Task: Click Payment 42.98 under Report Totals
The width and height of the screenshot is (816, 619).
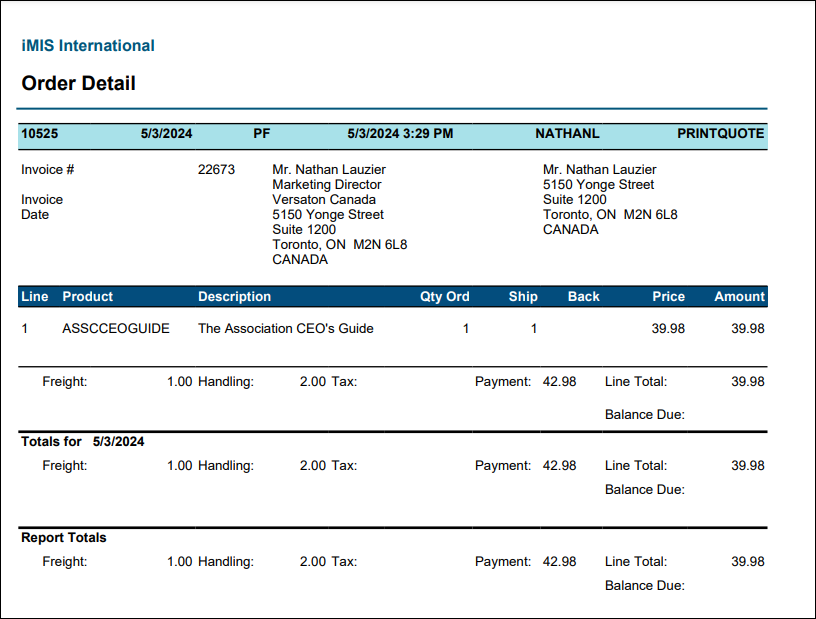Action: (526, 562)
